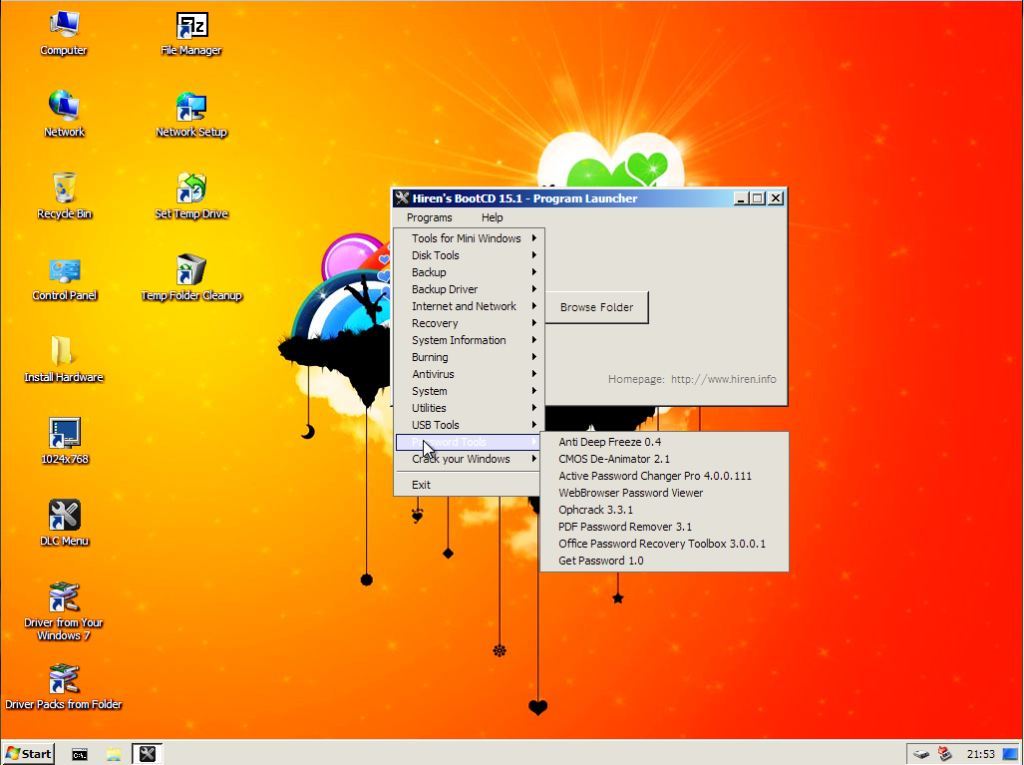
Task: Click the Browse Folder button
Action: 596,307
